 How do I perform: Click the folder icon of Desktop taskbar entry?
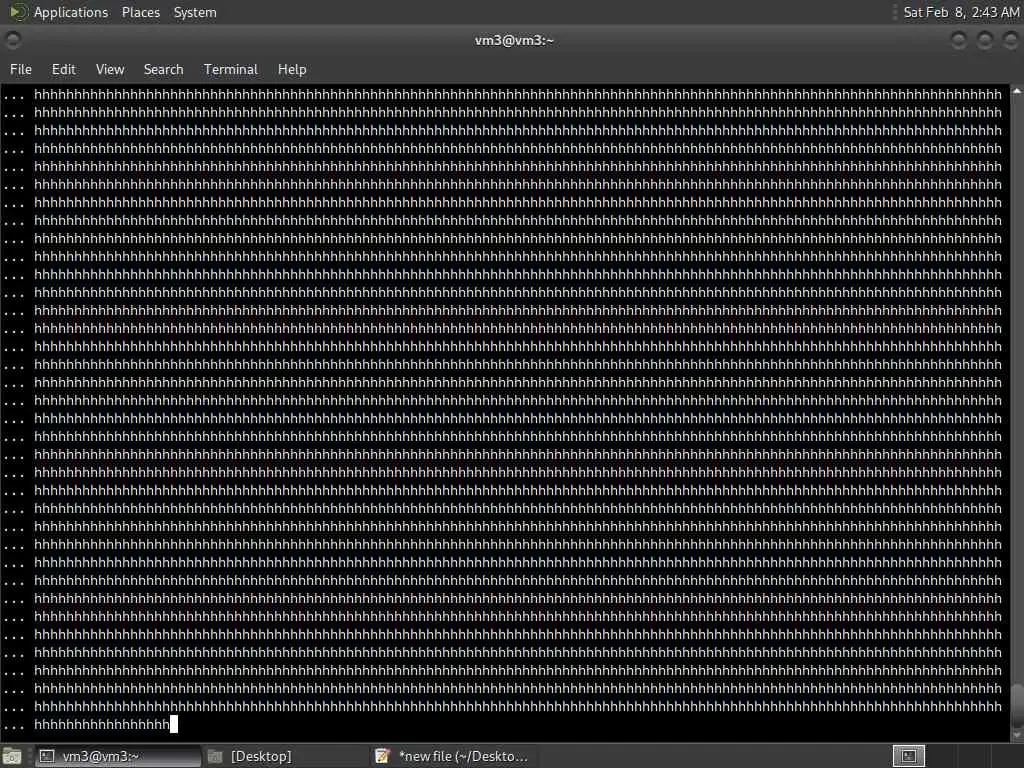click(216, 756)
